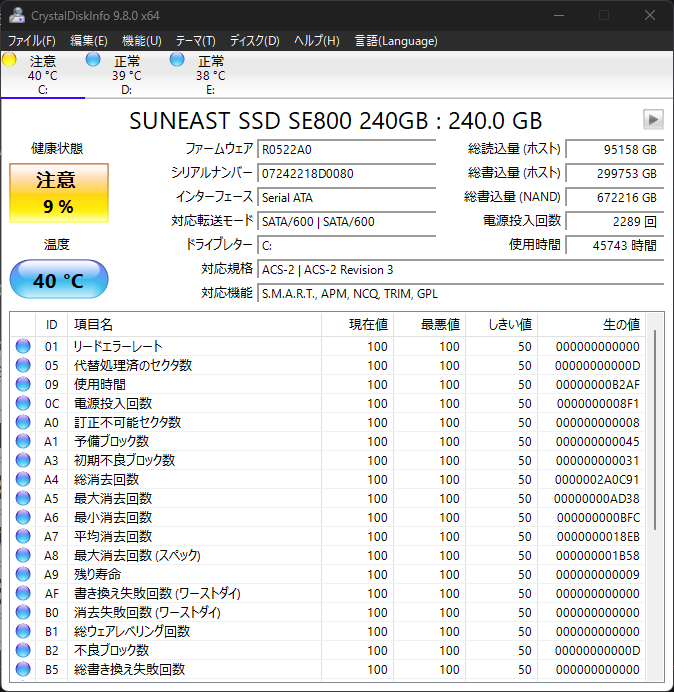The height and width of the screenshot is (692, 674).
Task: Click the serial number field 07242218D0080
Action: [x=347, y=173]
